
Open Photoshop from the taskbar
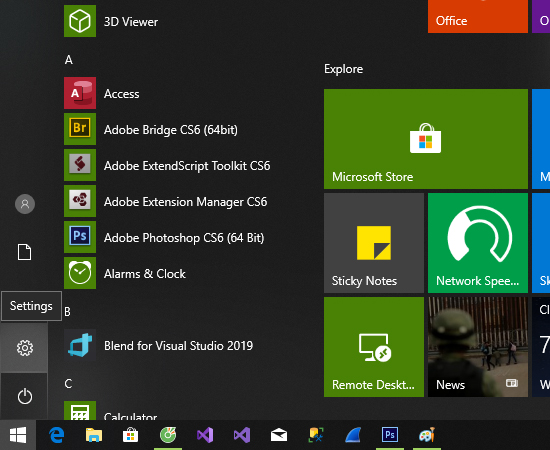390,435
